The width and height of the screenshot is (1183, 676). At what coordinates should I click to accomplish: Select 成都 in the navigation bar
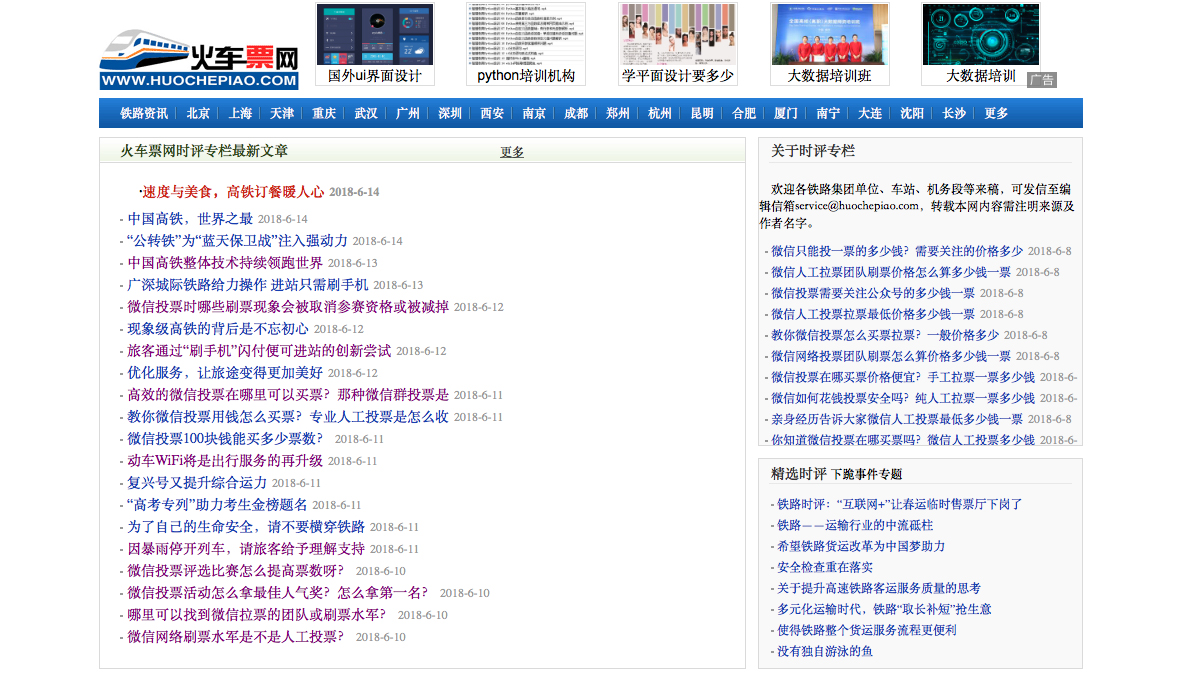576,113
